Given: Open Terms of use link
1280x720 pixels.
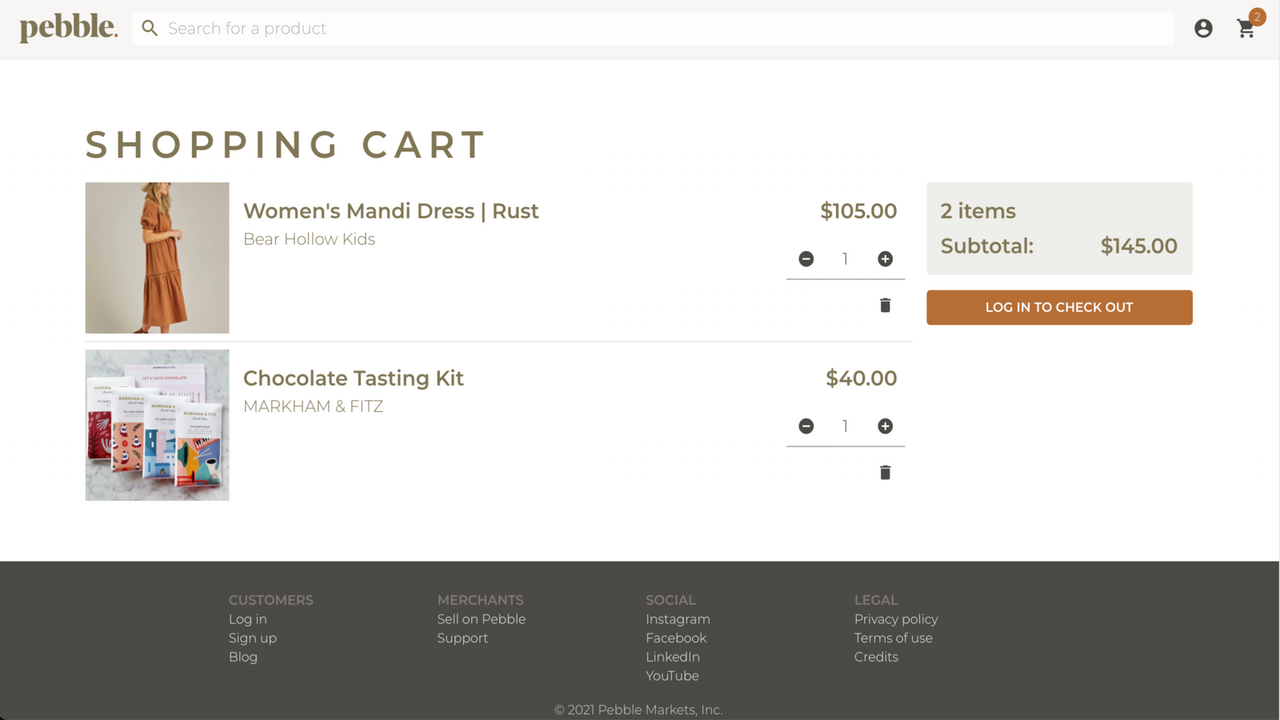Looking at the screenshot, I should tap(893, 638).
